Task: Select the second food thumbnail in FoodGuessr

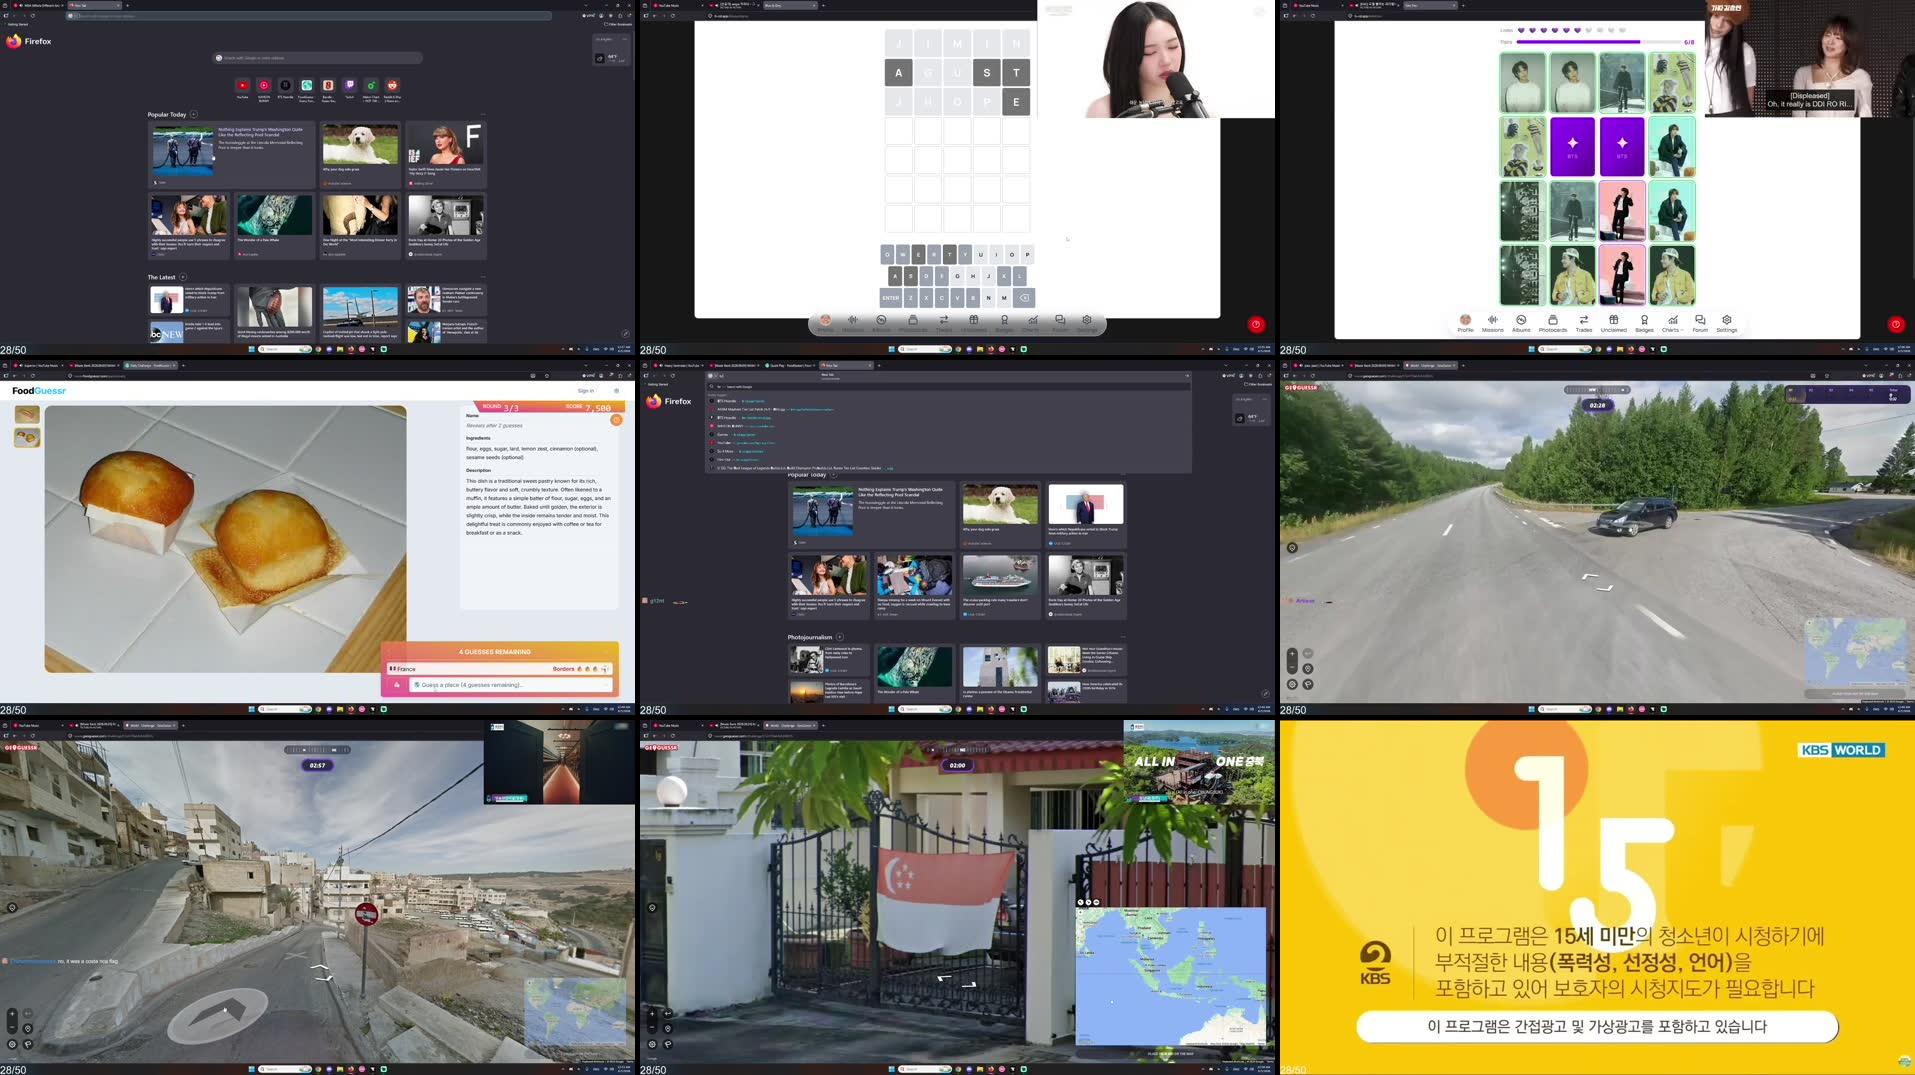Action: pos(27,437)
